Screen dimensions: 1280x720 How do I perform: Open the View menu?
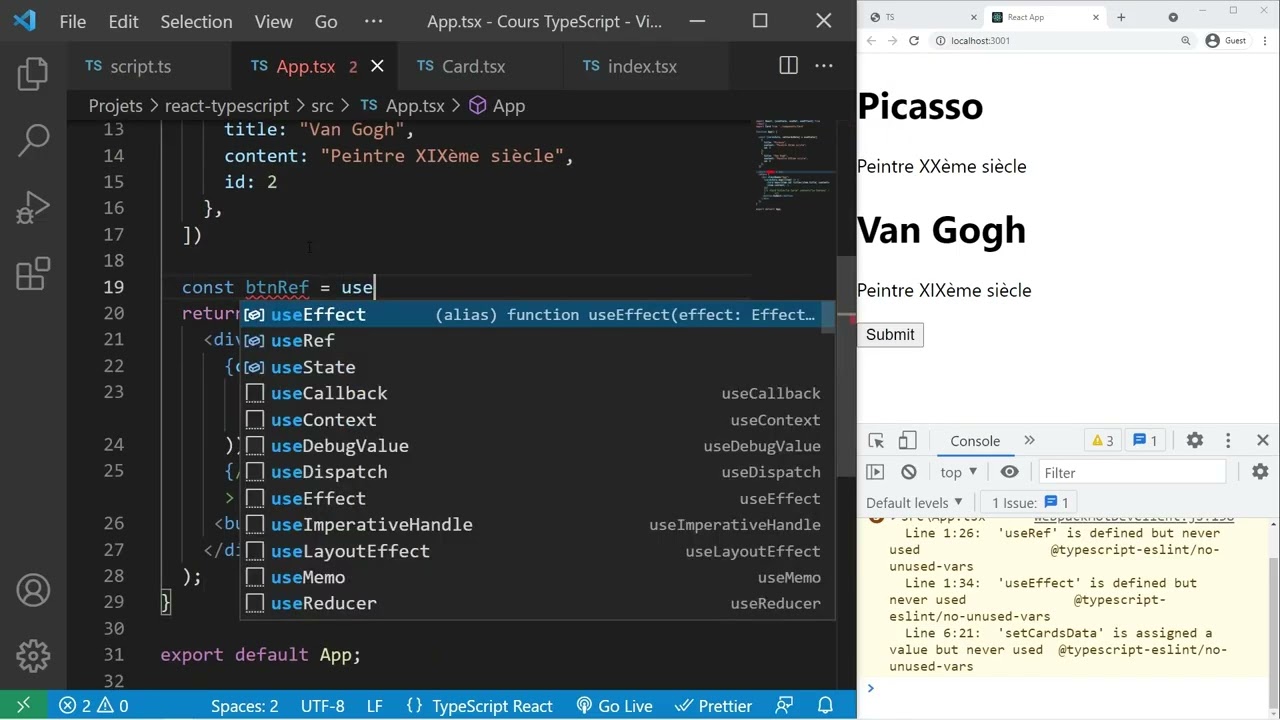[274, 21]
